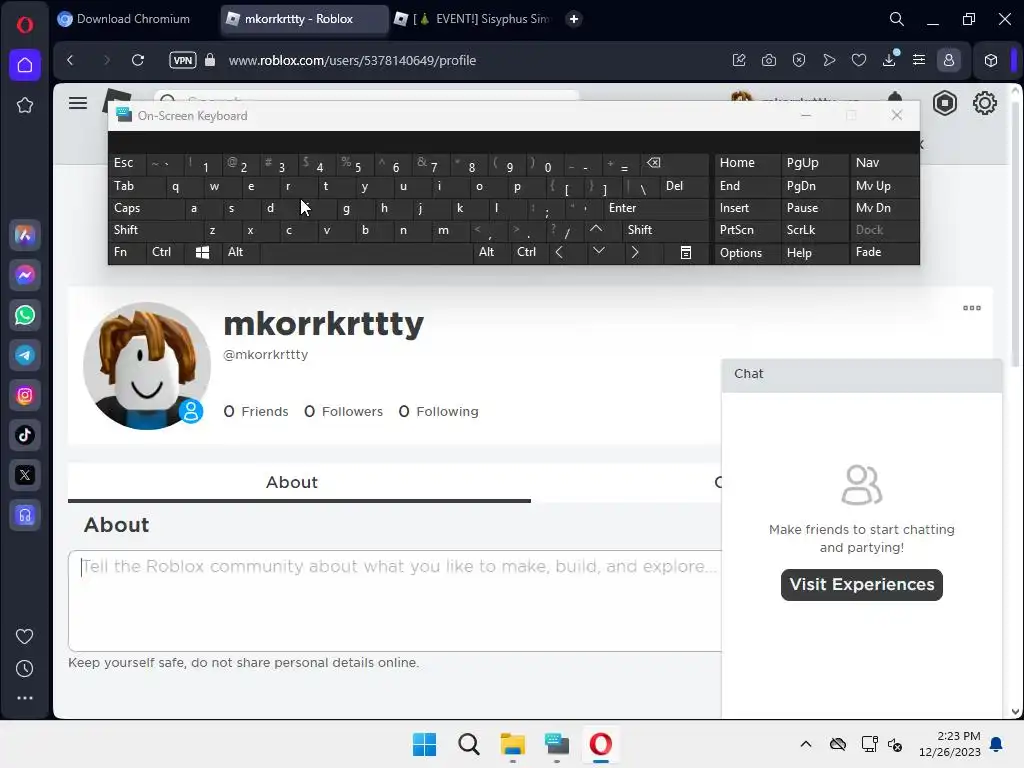The image size is (1024, 768).
Task: Open File Explorer from the taskbar
Action: [x=513, y=744]
